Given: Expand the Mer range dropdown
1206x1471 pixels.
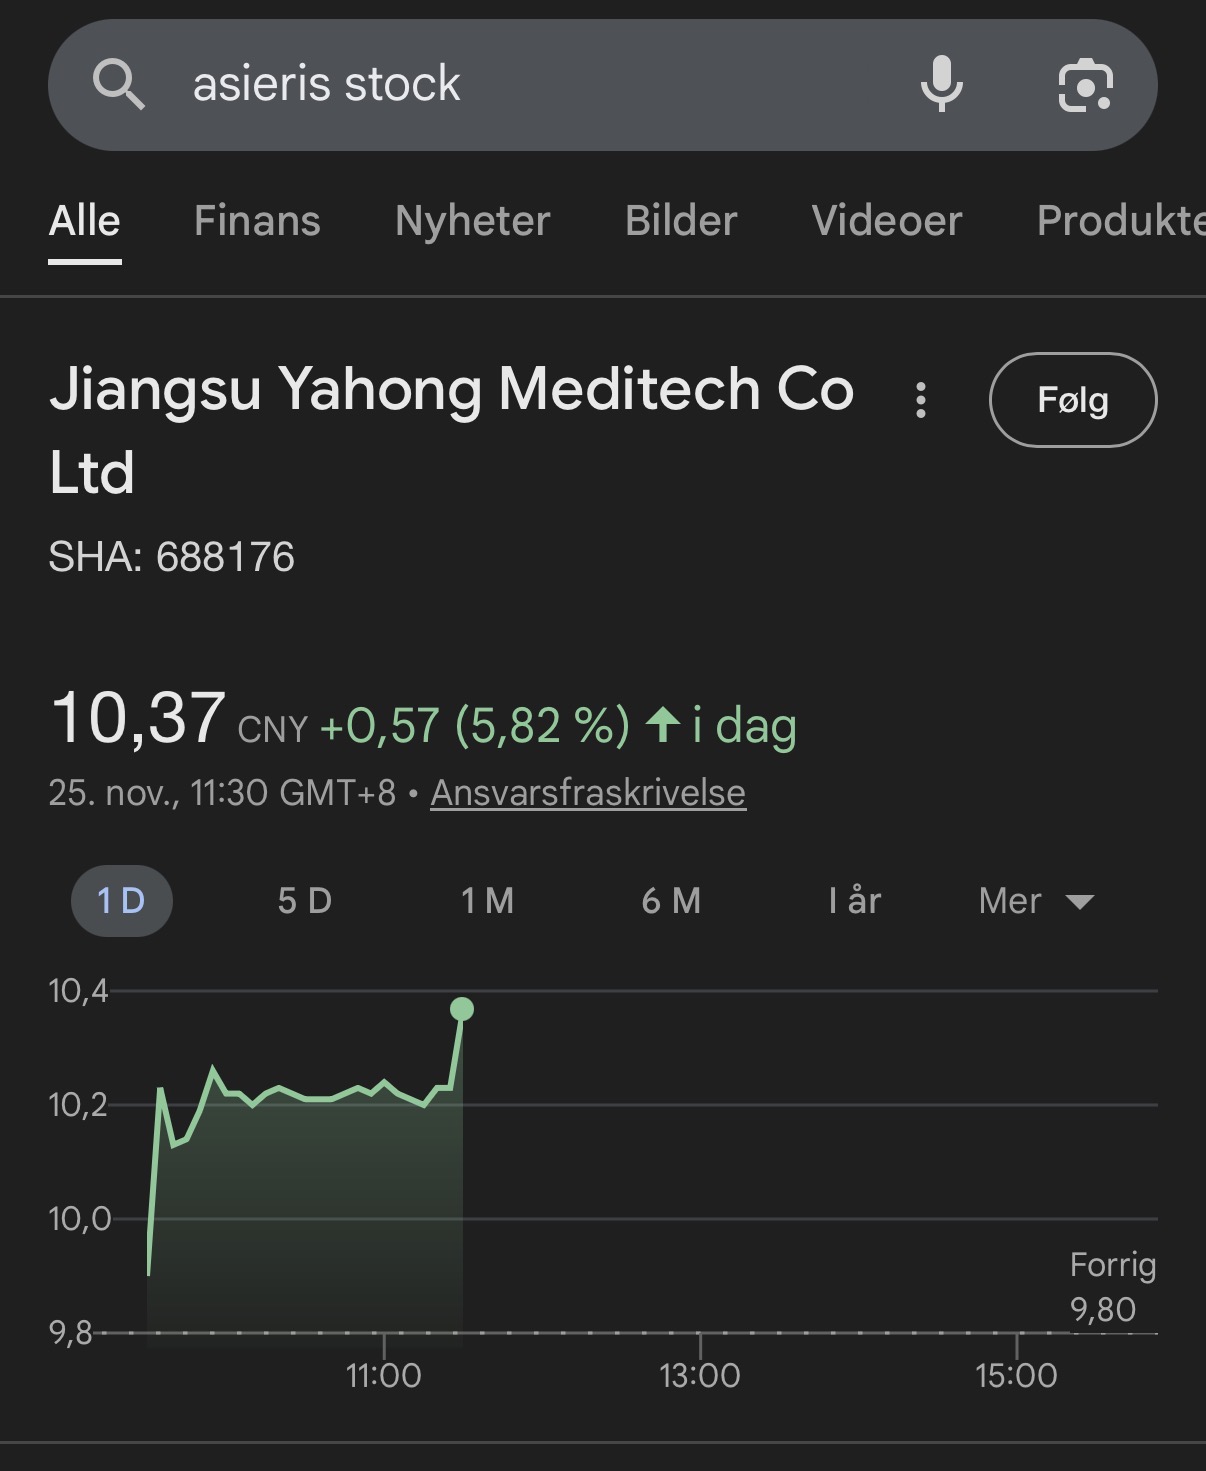Looking at the screenshot, I should click(1036, 901).
